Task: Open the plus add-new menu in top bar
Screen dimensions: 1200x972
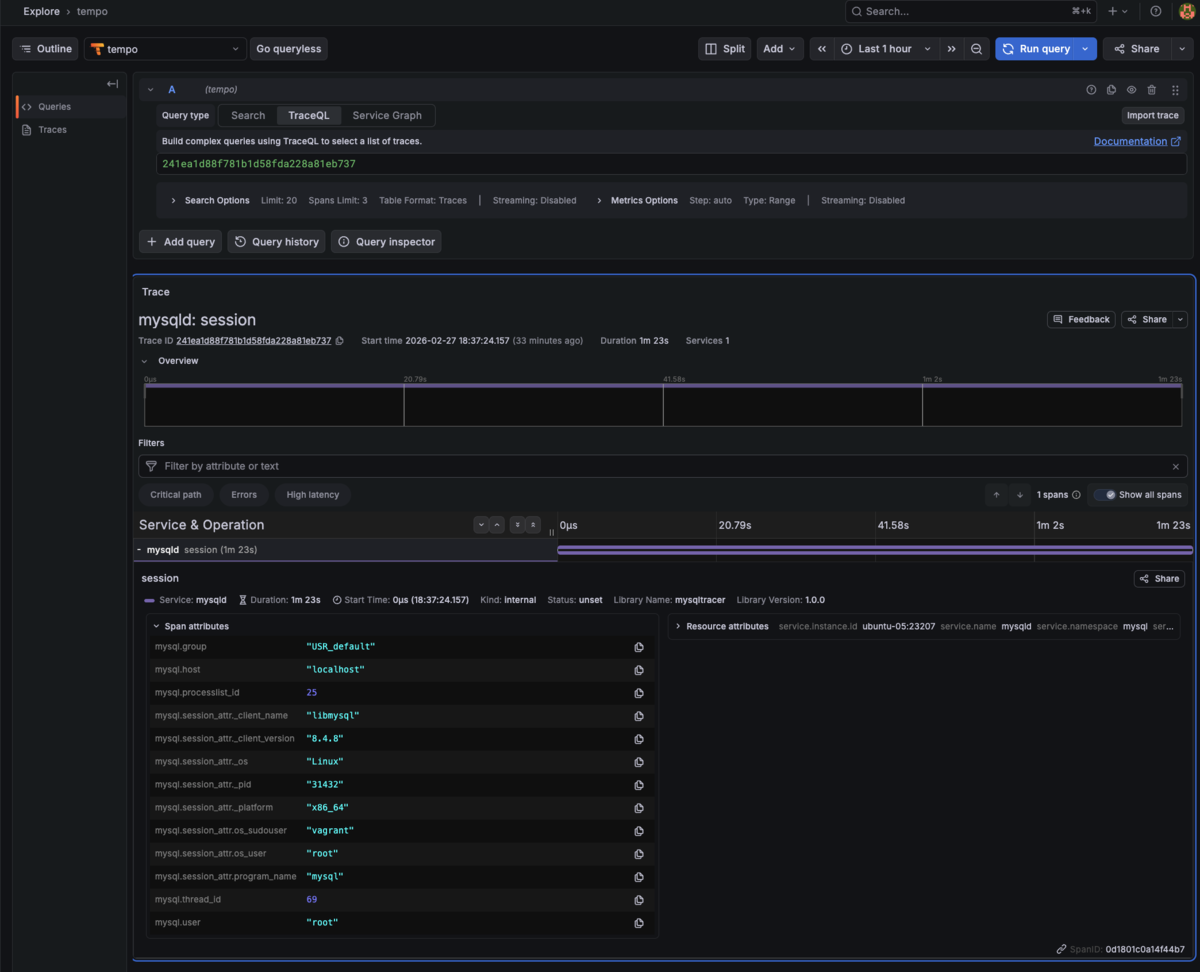Action: tap(1118, 11)
